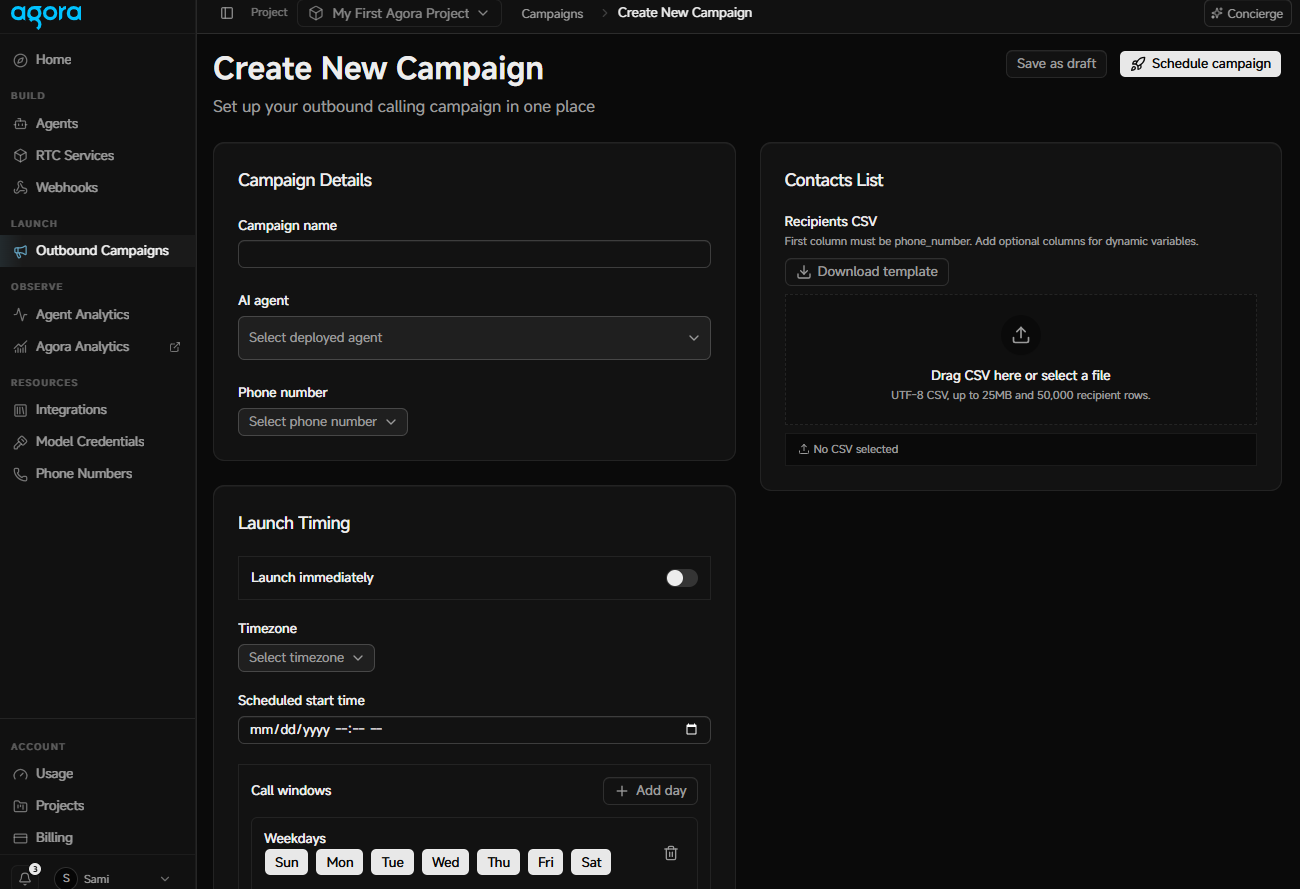Viewport: 1300px width, 889px height.
Task: Click Add day button in Call windows
Action: click(650, 791)
